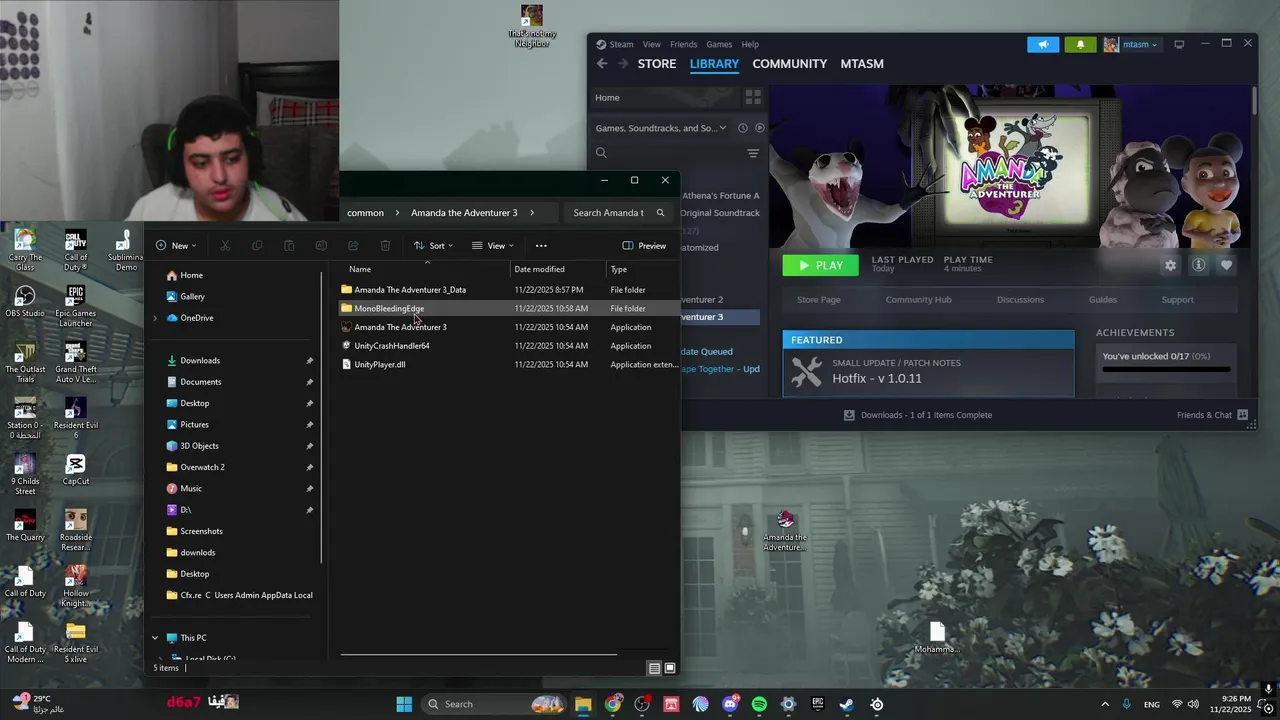Open Steam announcements megaphone button
The image size is (1280, 720).
[x=1043, y=44]
